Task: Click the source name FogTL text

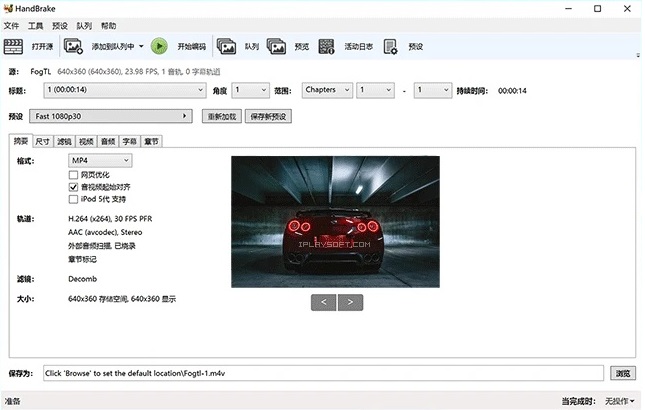Action: pos(40,72)
